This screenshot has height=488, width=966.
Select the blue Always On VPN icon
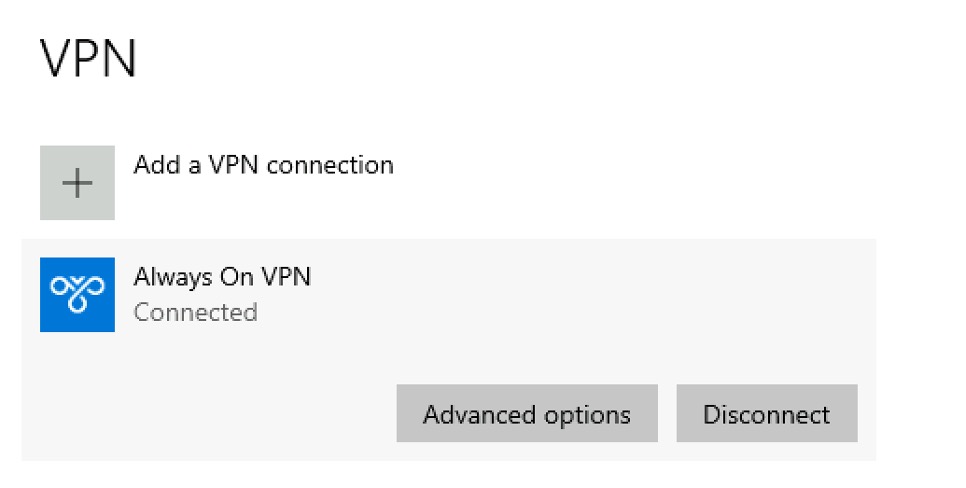point(77,295)
